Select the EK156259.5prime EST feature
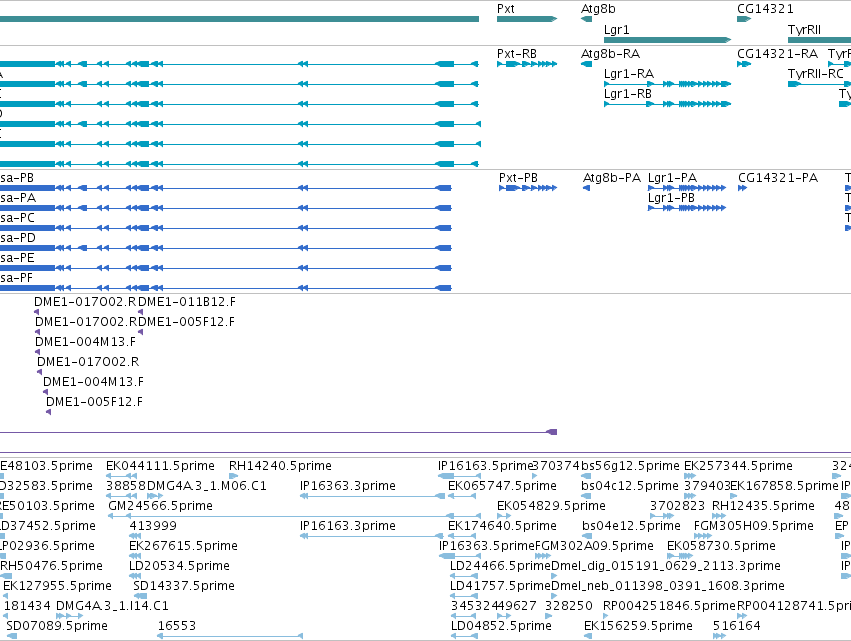The width and height of the screenshot is (851, 641). click(588, 636)
